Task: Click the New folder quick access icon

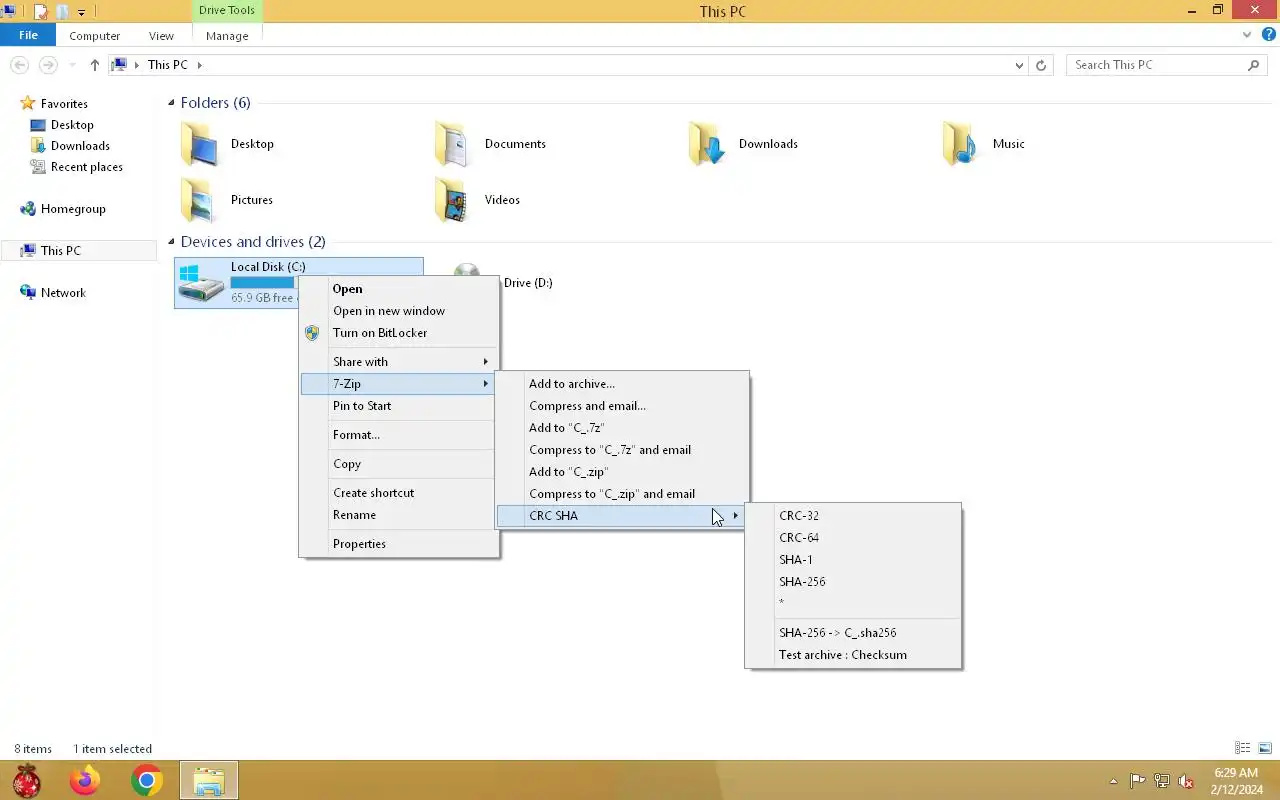Action: 62,12
